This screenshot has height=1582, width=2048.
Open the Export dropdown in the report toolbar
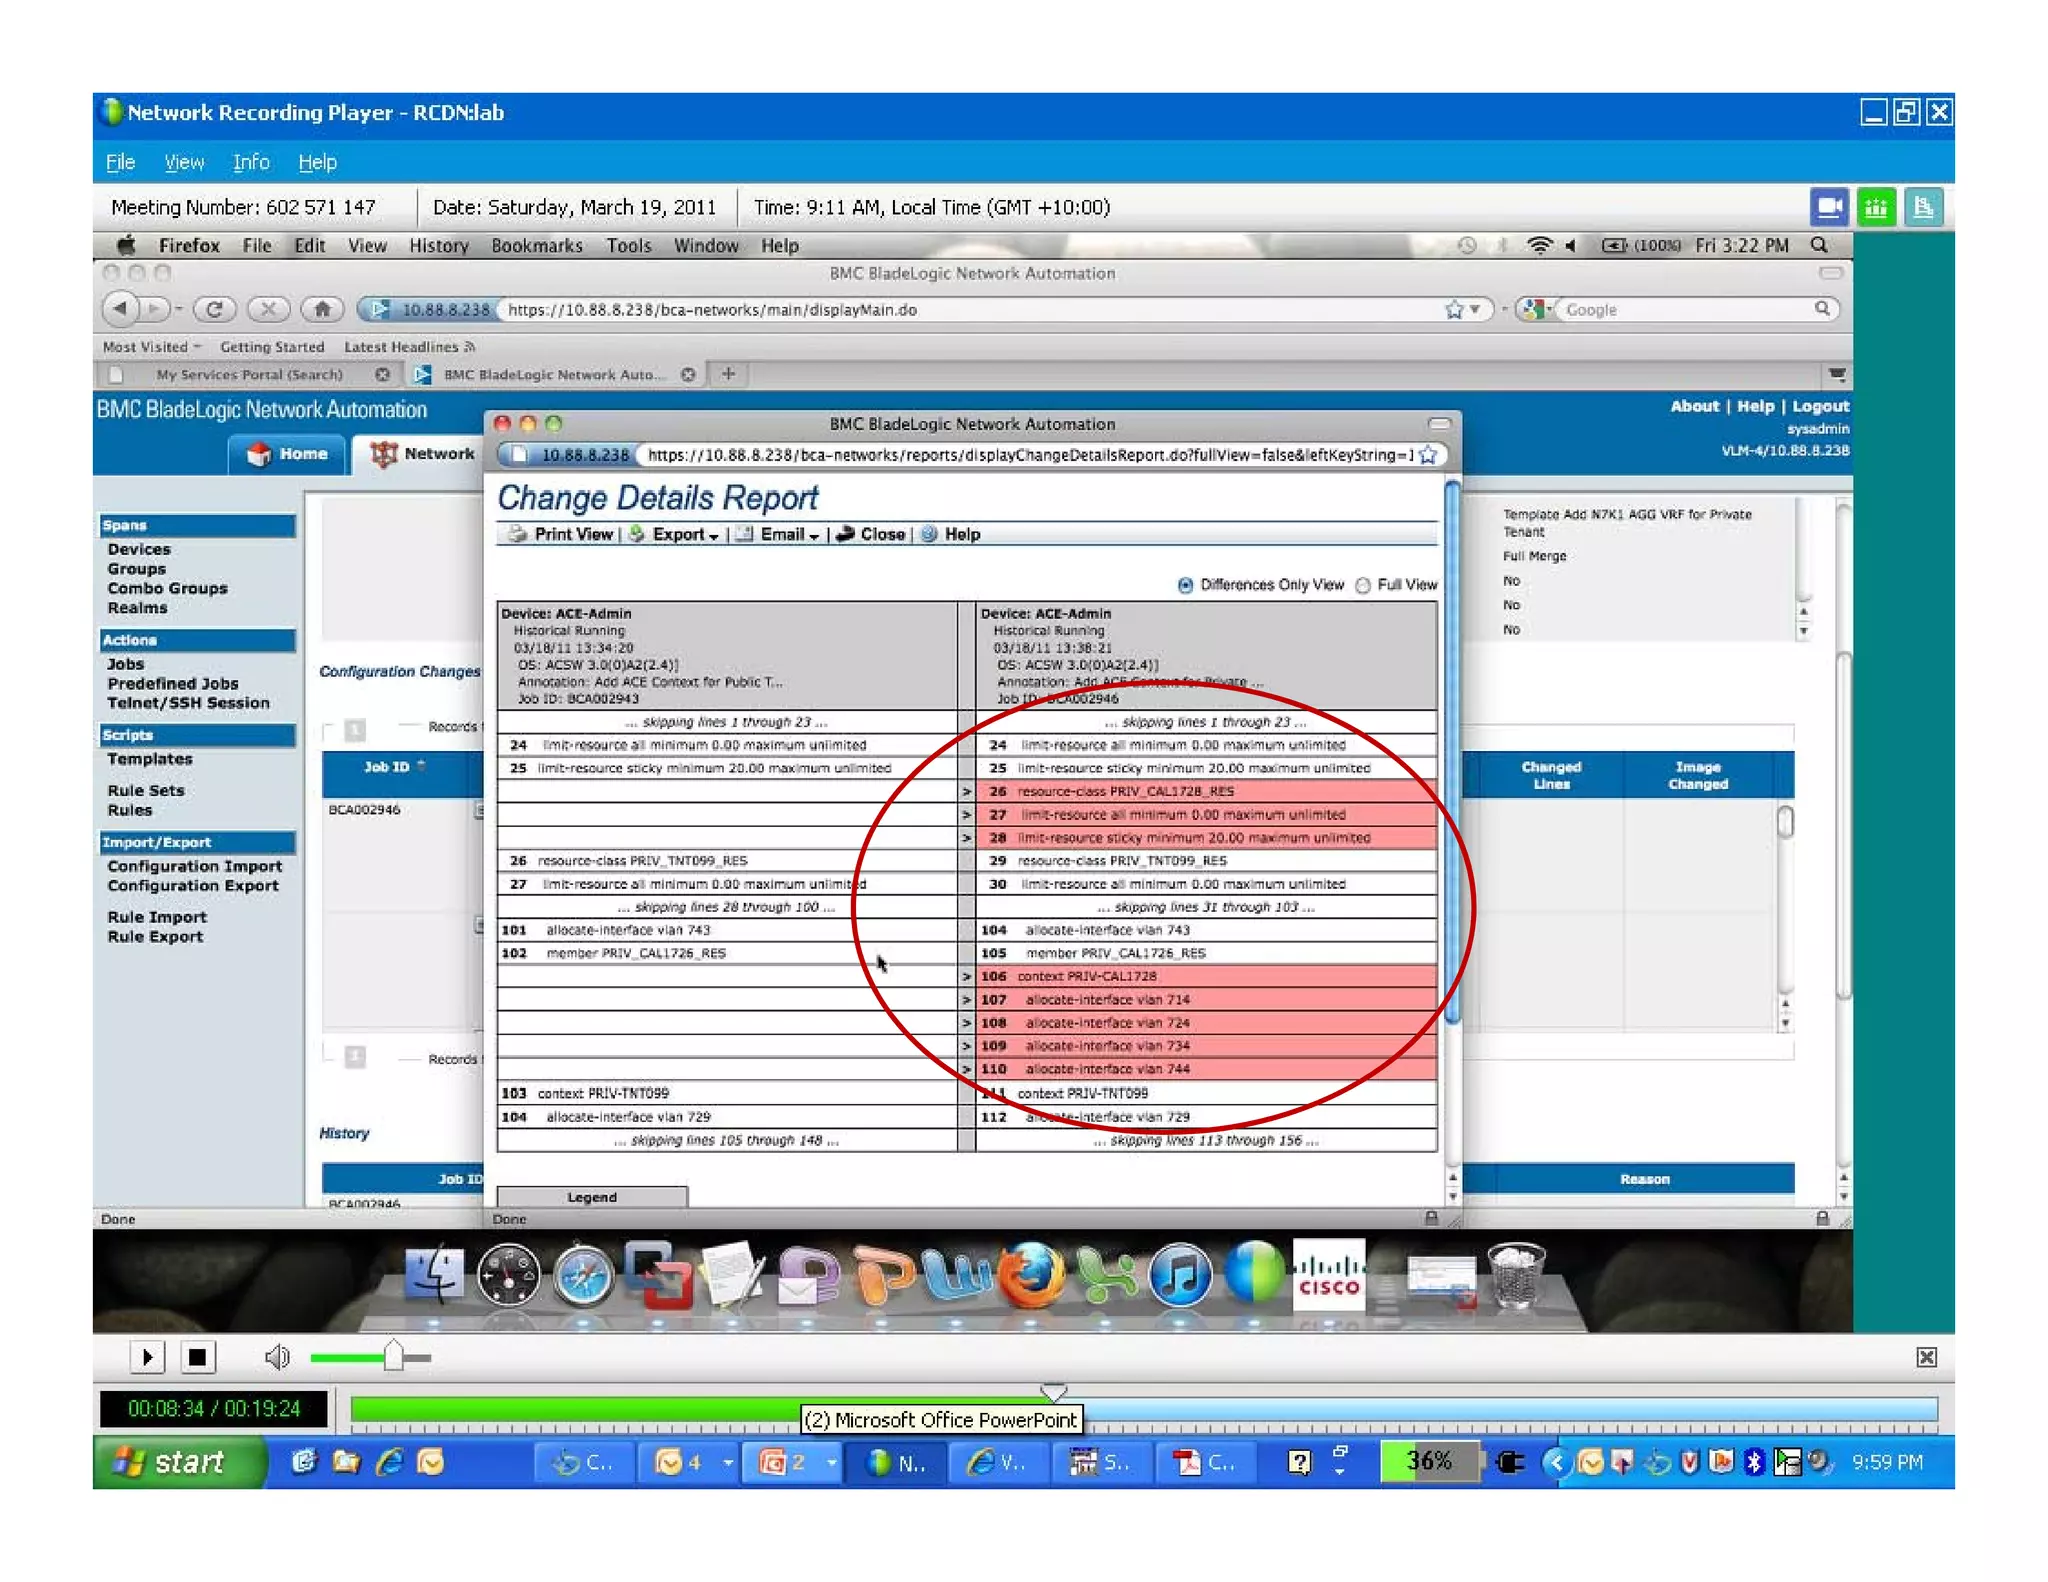click(675, 534)
